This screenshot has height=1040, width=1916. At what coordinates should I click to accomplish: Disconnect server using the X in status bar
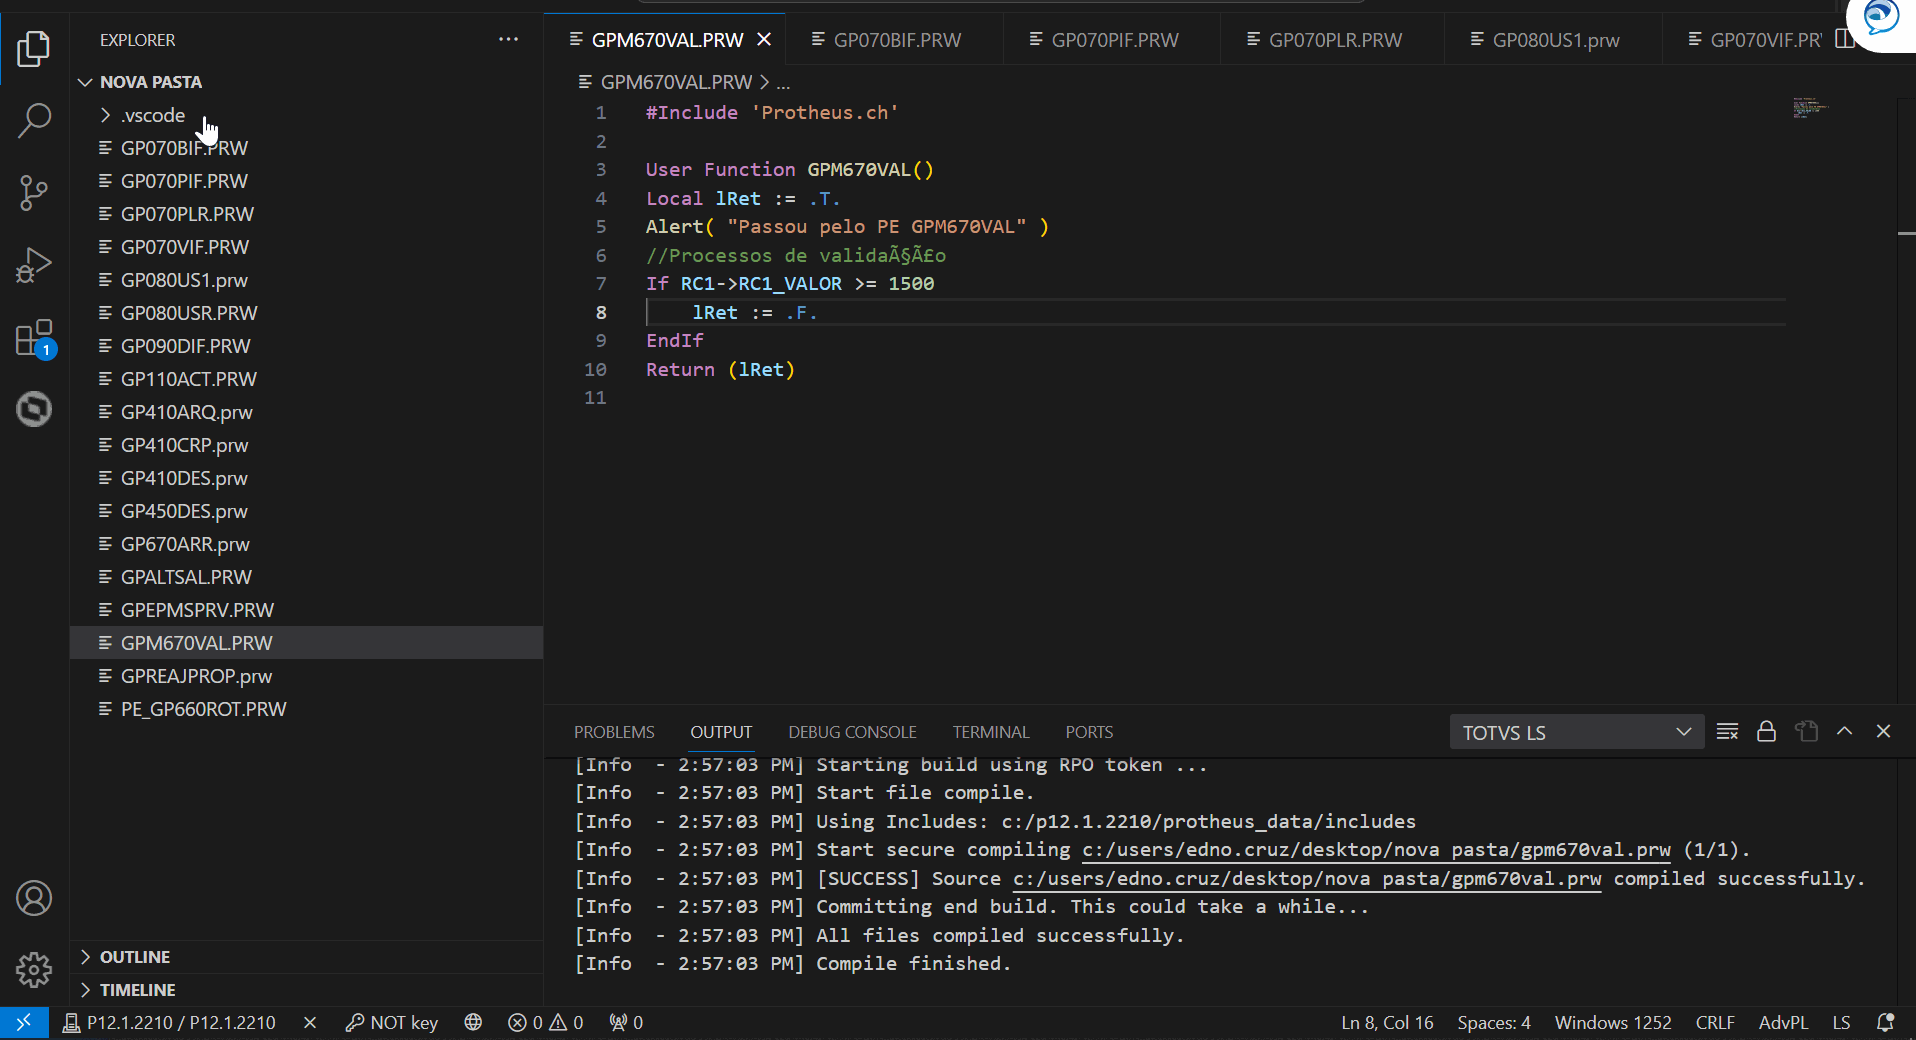click(x=310, y=1022)
